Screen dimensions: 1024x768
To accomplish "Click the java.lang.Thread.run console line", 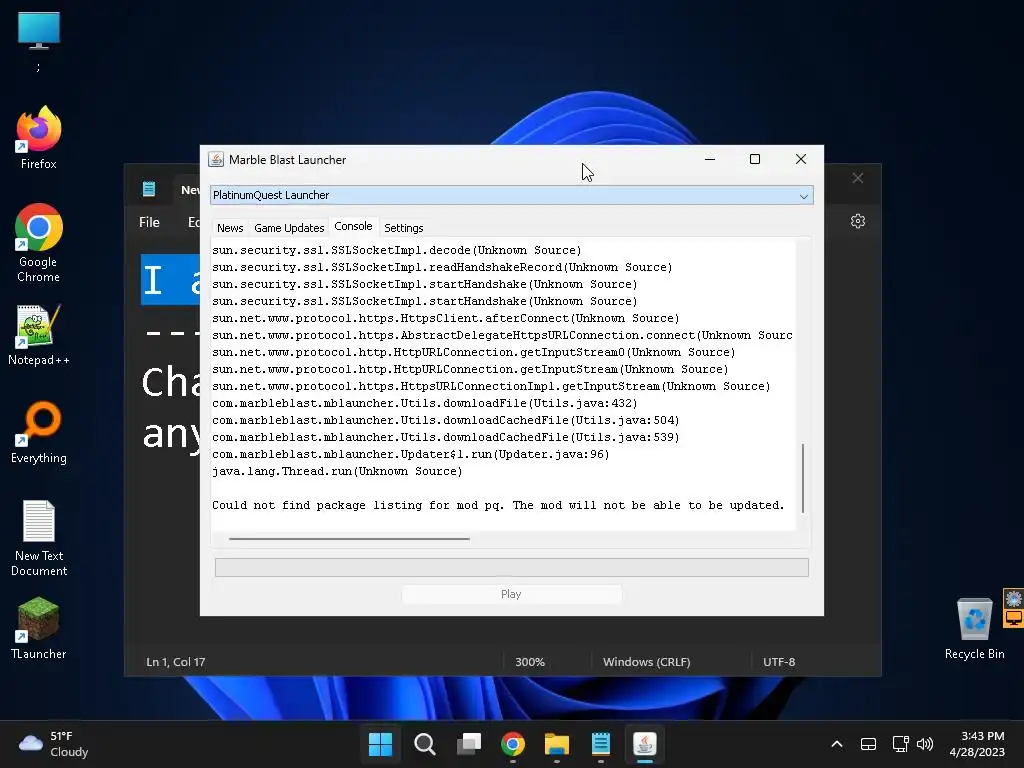I will pos(337,472).
